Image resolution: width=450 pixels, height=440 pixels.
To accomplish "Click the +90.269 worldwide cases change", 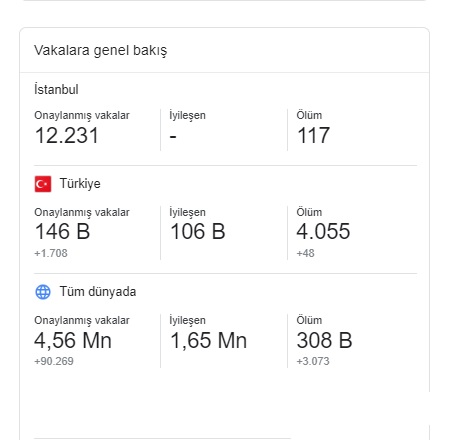I will click(x=54, y=361).
